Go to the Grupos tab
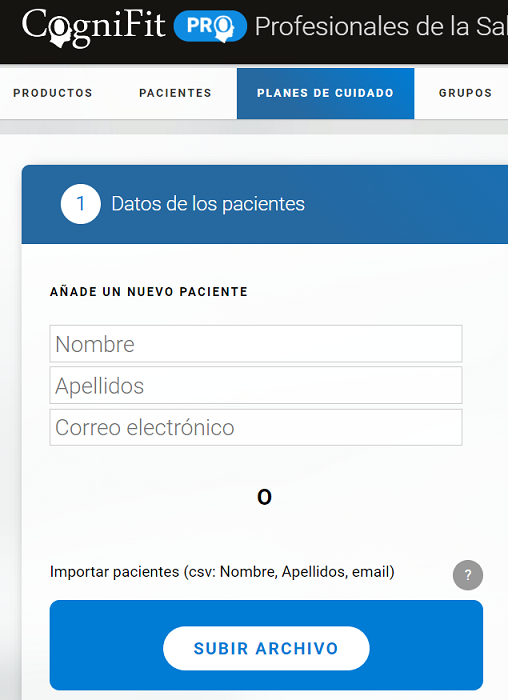 (465, 93)
